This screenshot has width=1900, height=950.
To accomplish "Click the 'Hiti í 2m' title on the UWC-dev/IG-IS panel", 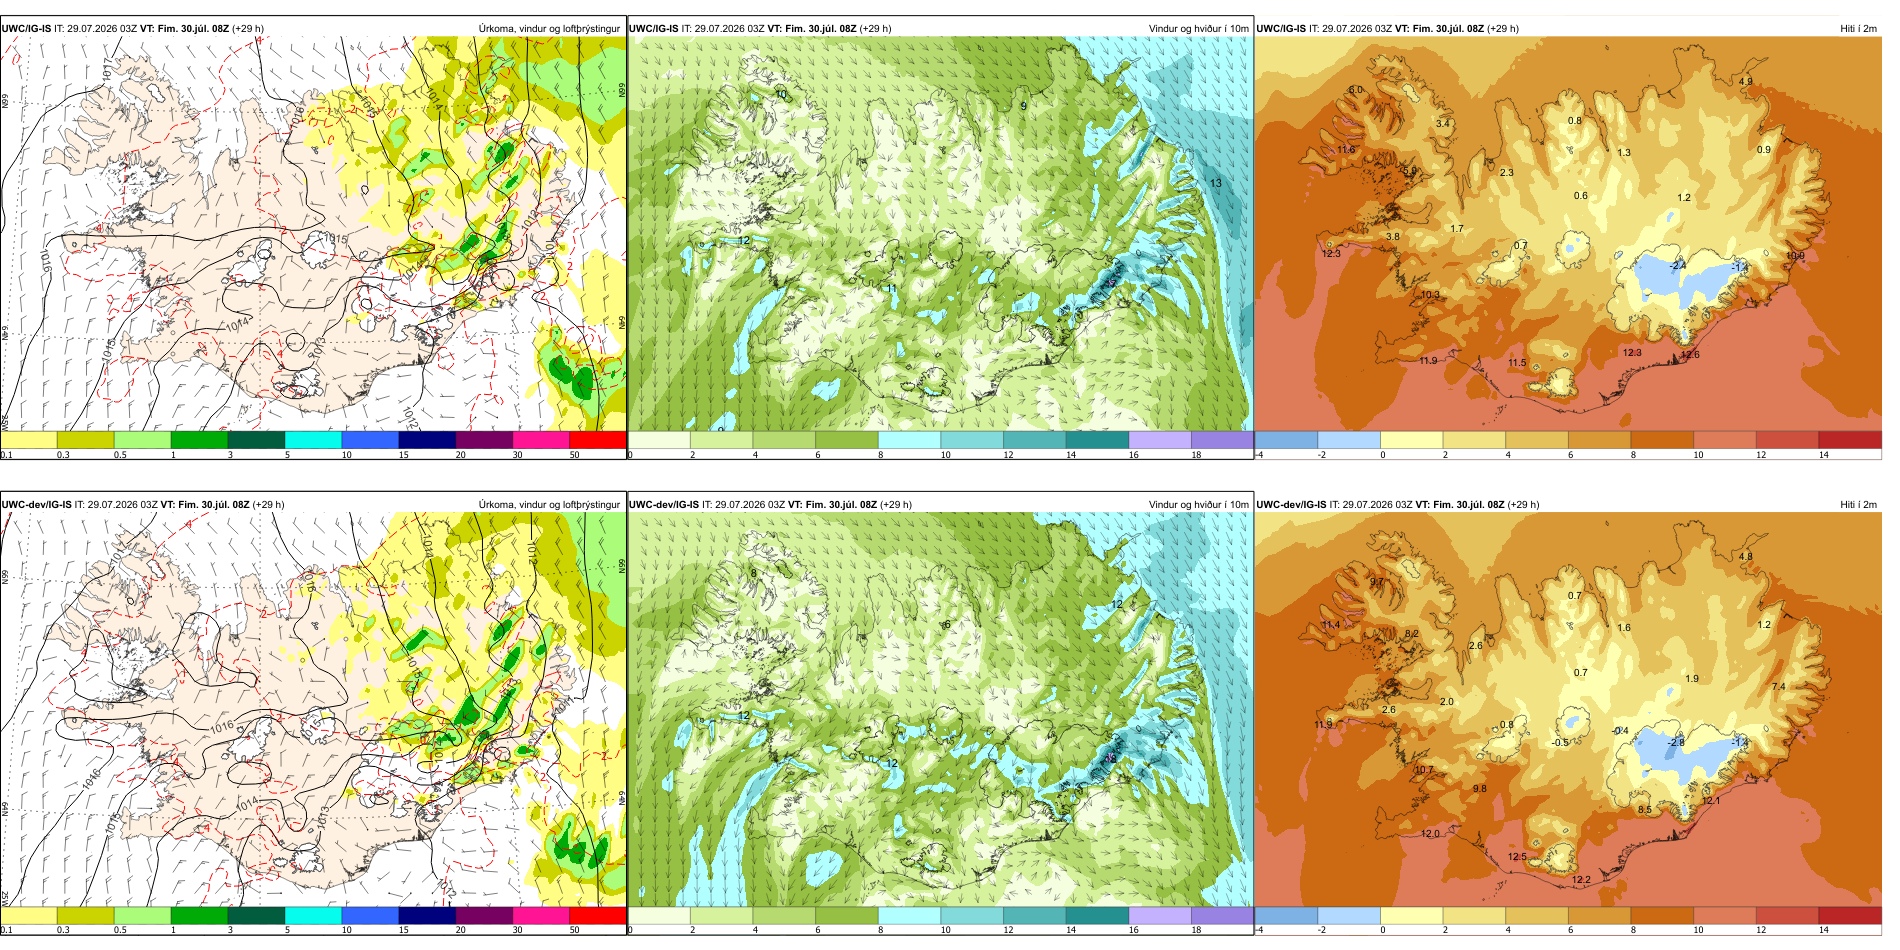I will click(1858, 505).
